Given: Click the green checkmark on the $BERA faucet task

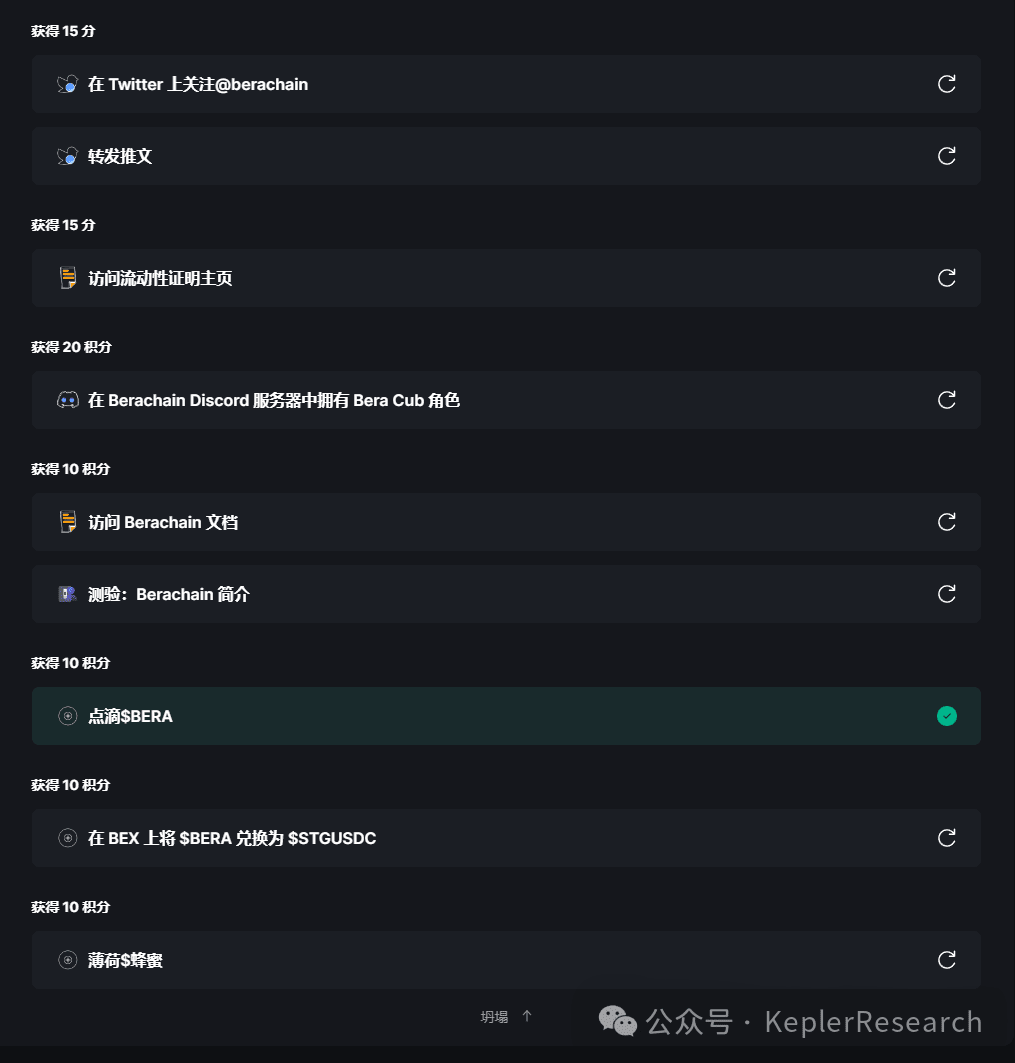Looking at the screenshot, I should point(946,716).
